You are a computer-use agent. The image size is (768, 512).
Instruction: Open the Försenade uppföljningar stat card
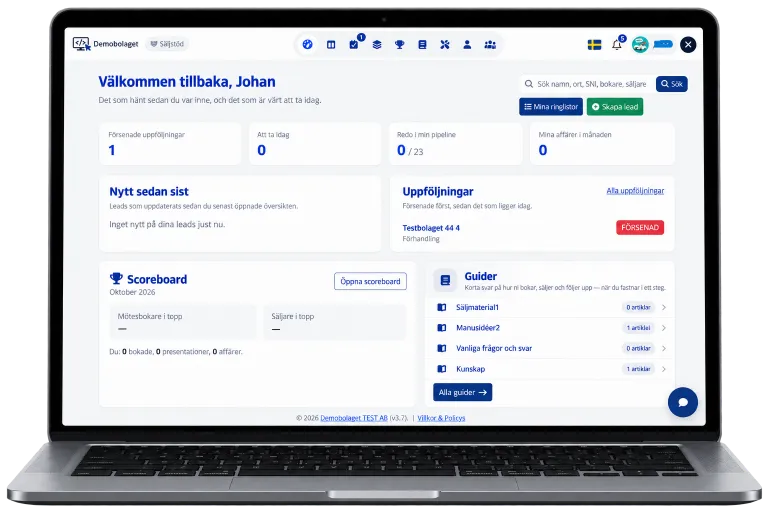(x=170, y=144)
